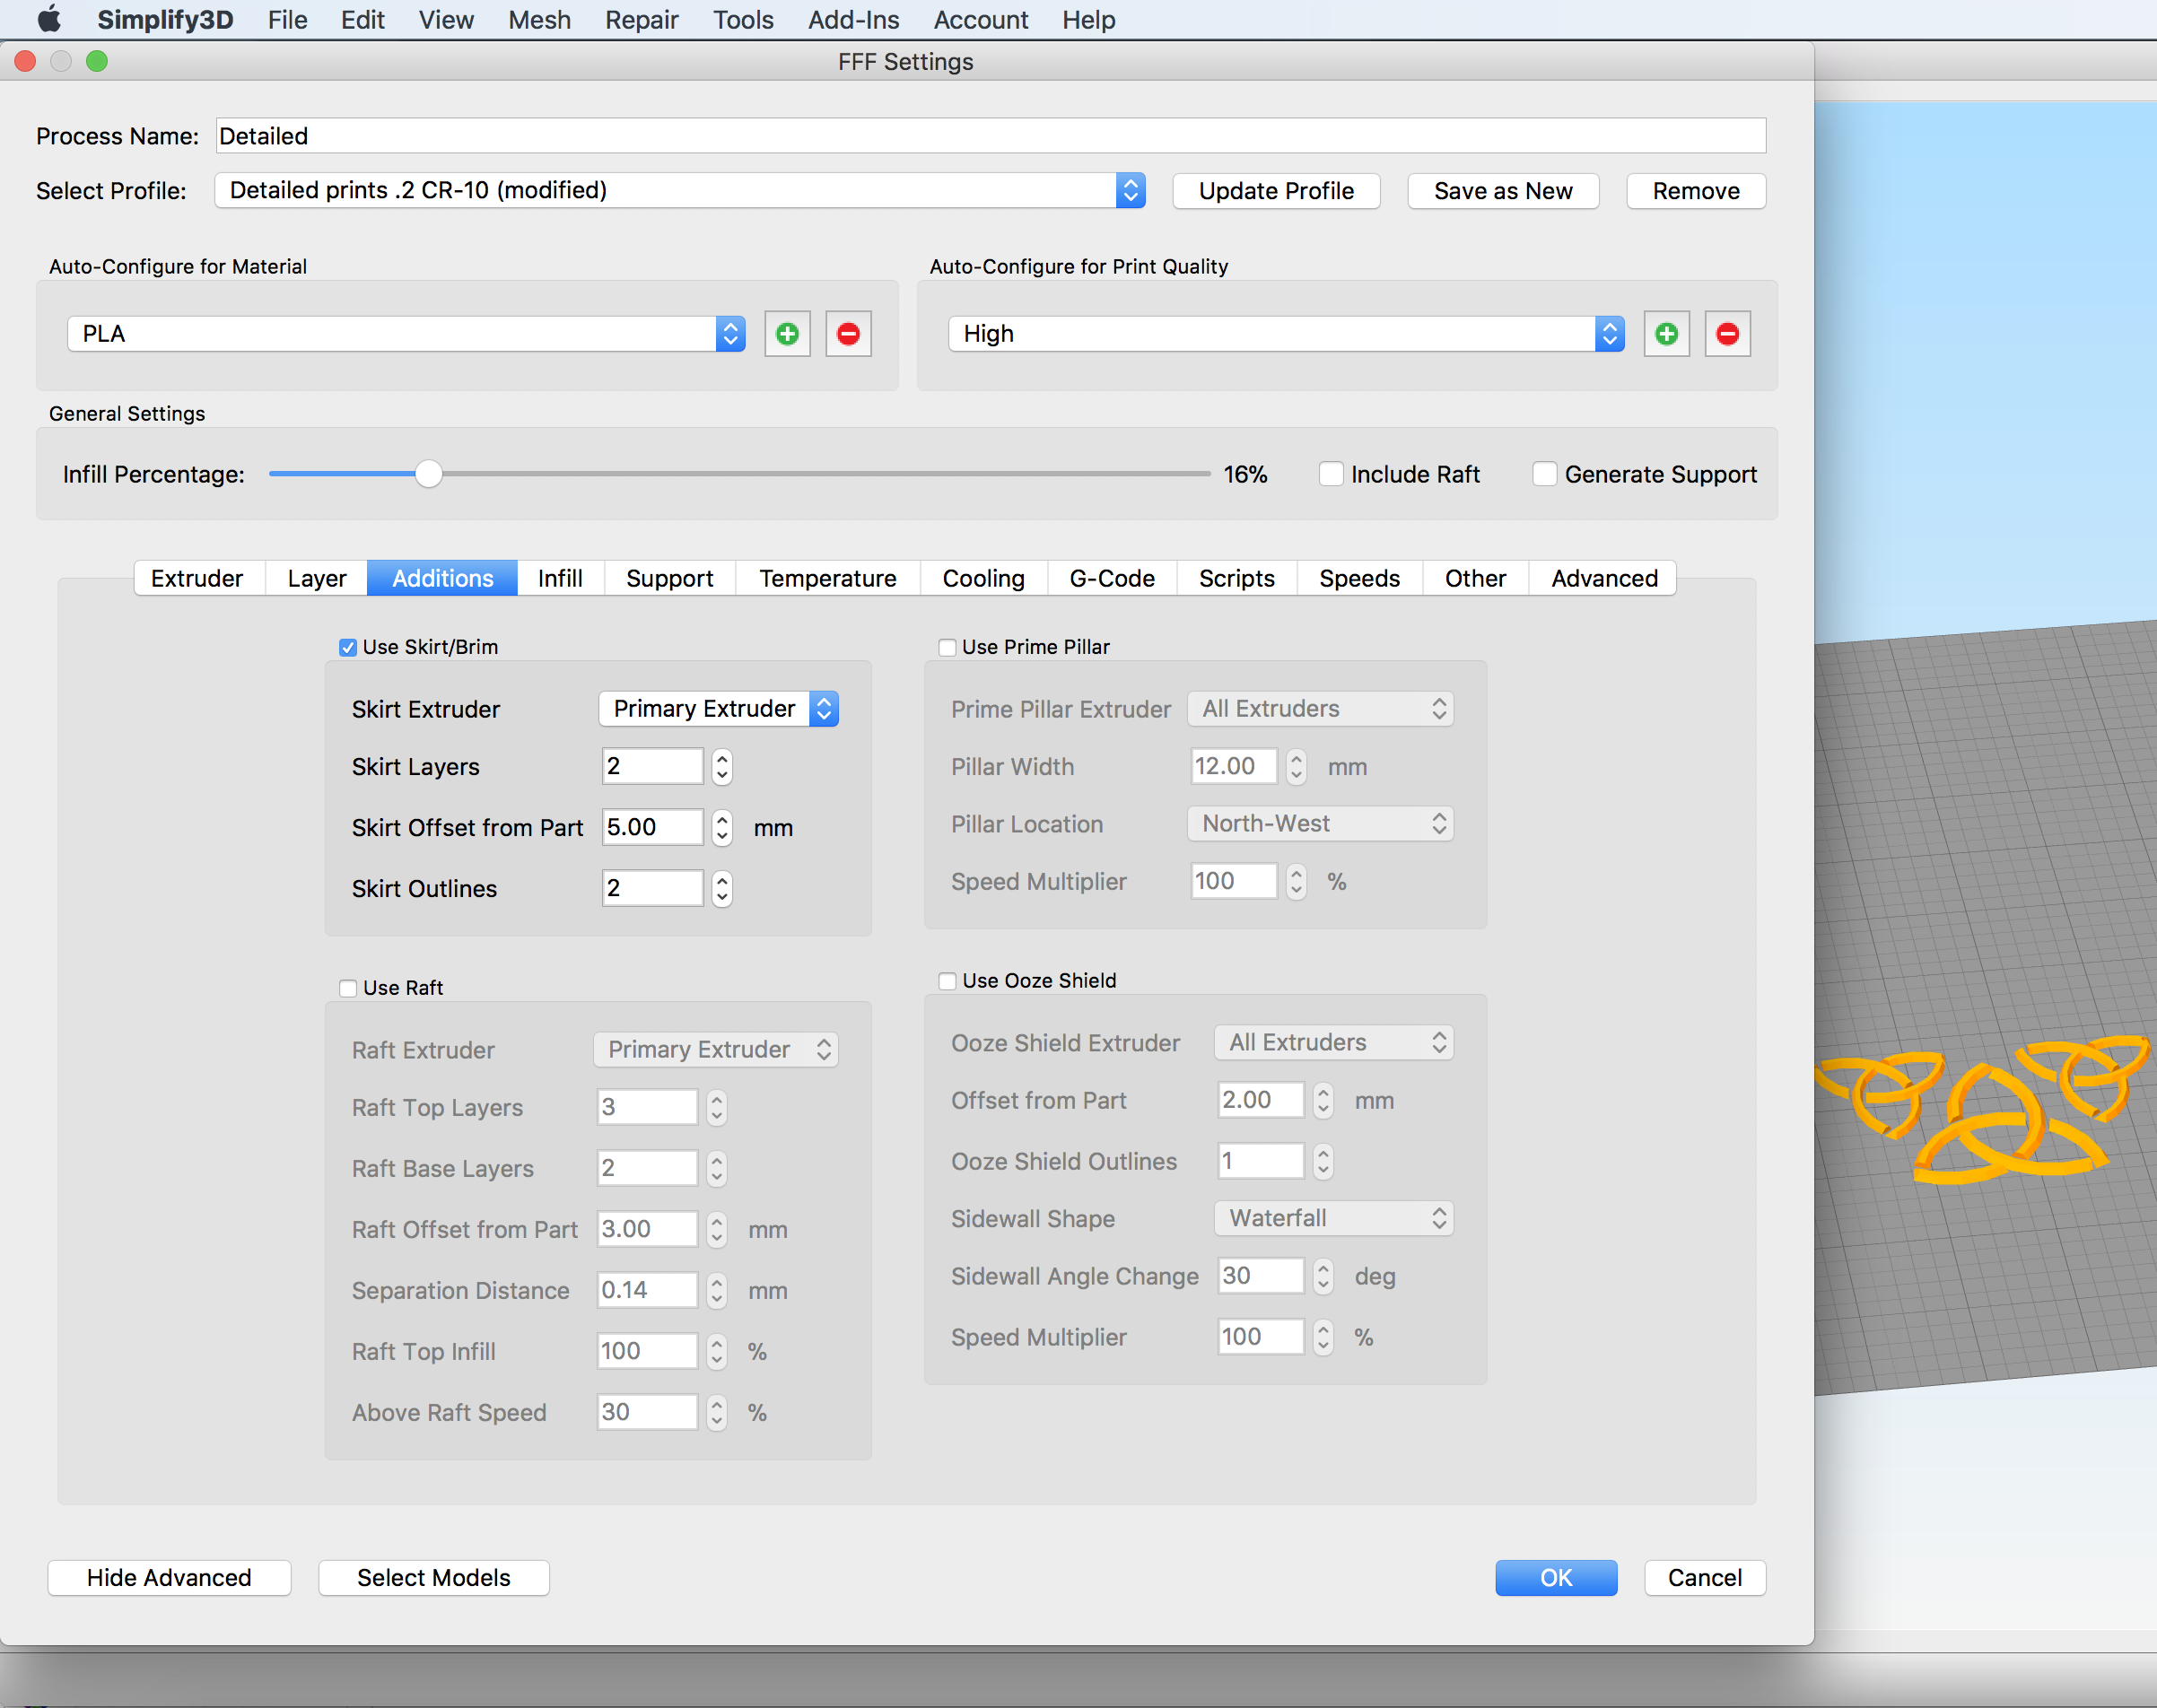Switch to the Support tab

pos(670,578)
